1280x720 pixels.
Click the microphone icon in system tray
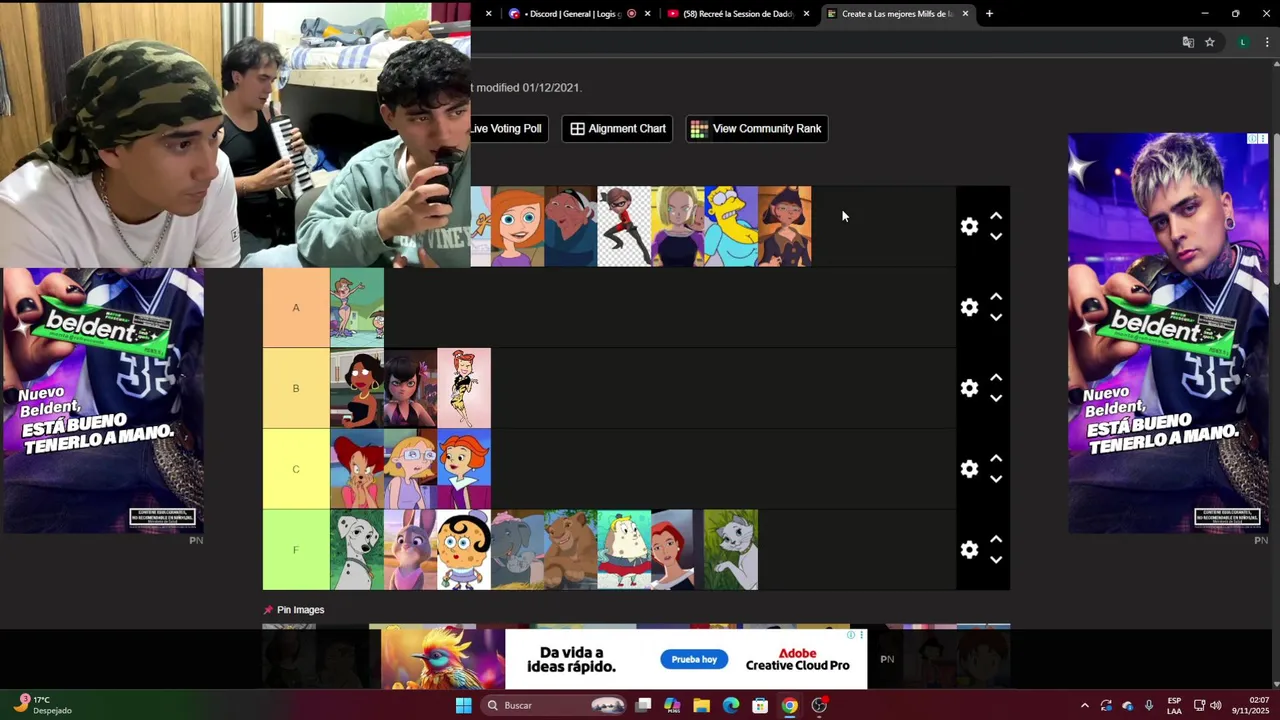point(1149,706)
